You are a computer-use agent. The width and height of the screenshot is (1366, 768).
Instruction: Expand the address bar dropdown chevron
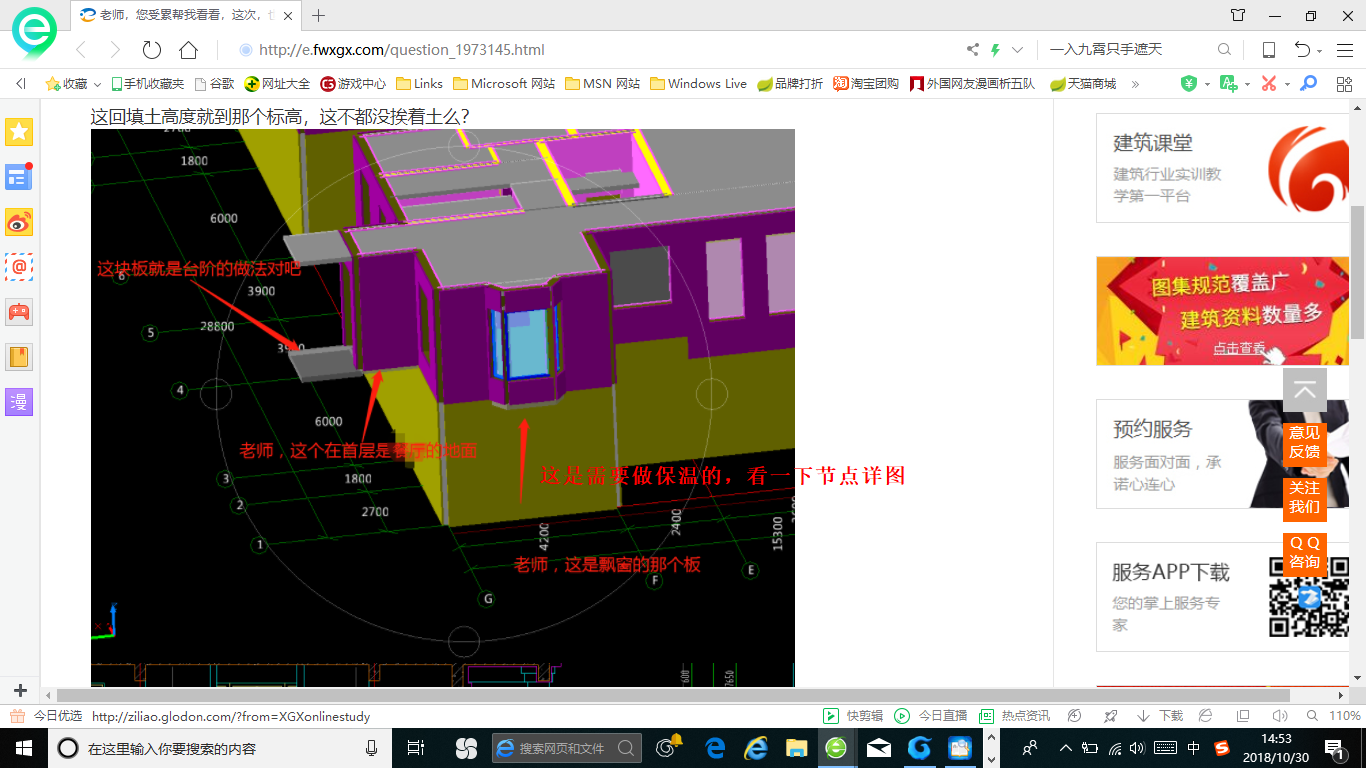coord(1018,50)
